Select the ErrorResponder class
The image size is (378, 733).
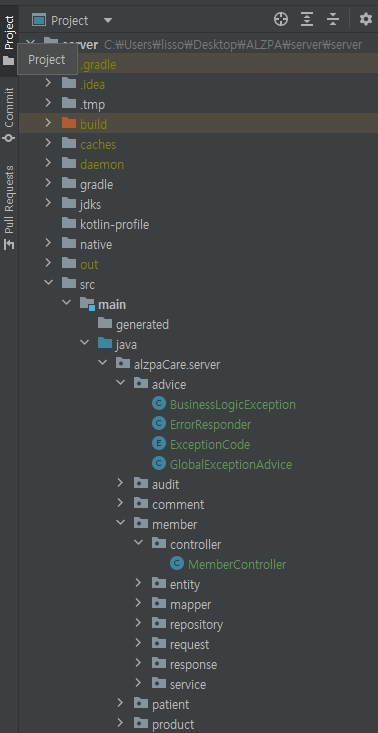[210, 424]
